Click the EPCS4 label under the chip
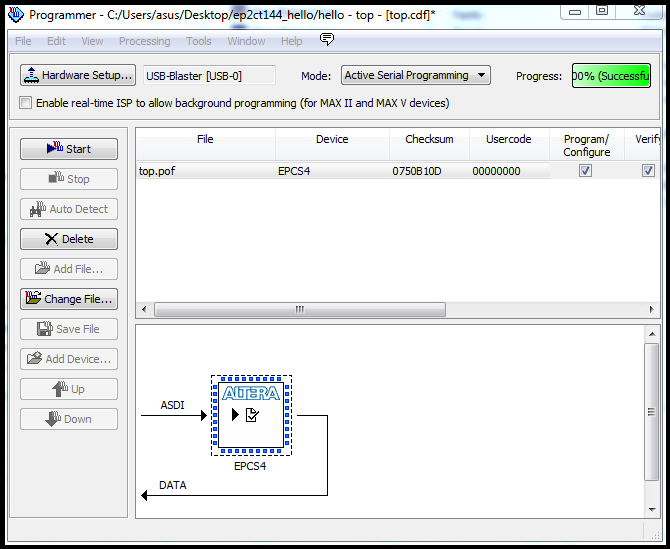The image size is (670, 549). click(x=250, y=466)
